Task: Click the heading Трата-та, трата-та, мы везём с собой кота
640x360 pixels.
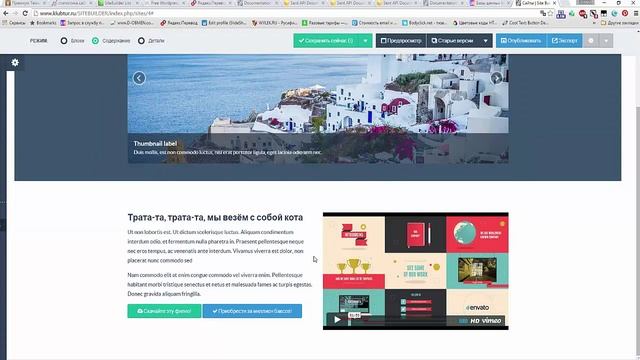Action: click(x=215, y=218)
